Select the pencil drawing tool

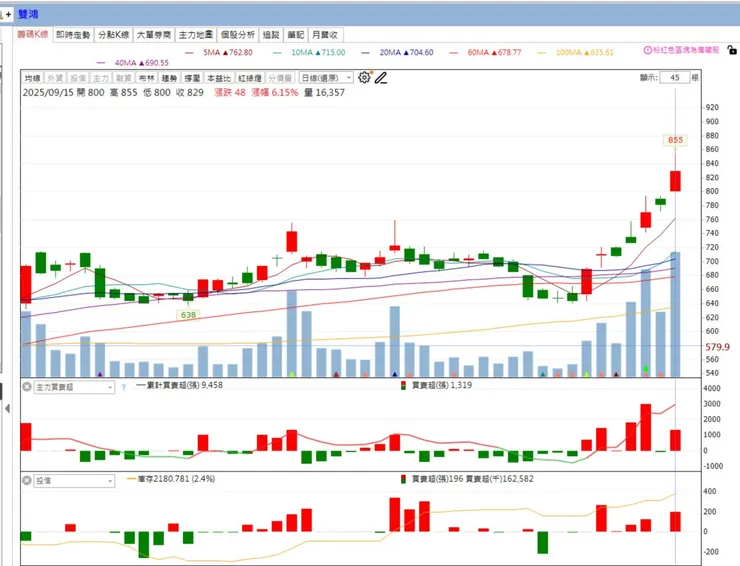click(381, 77)
